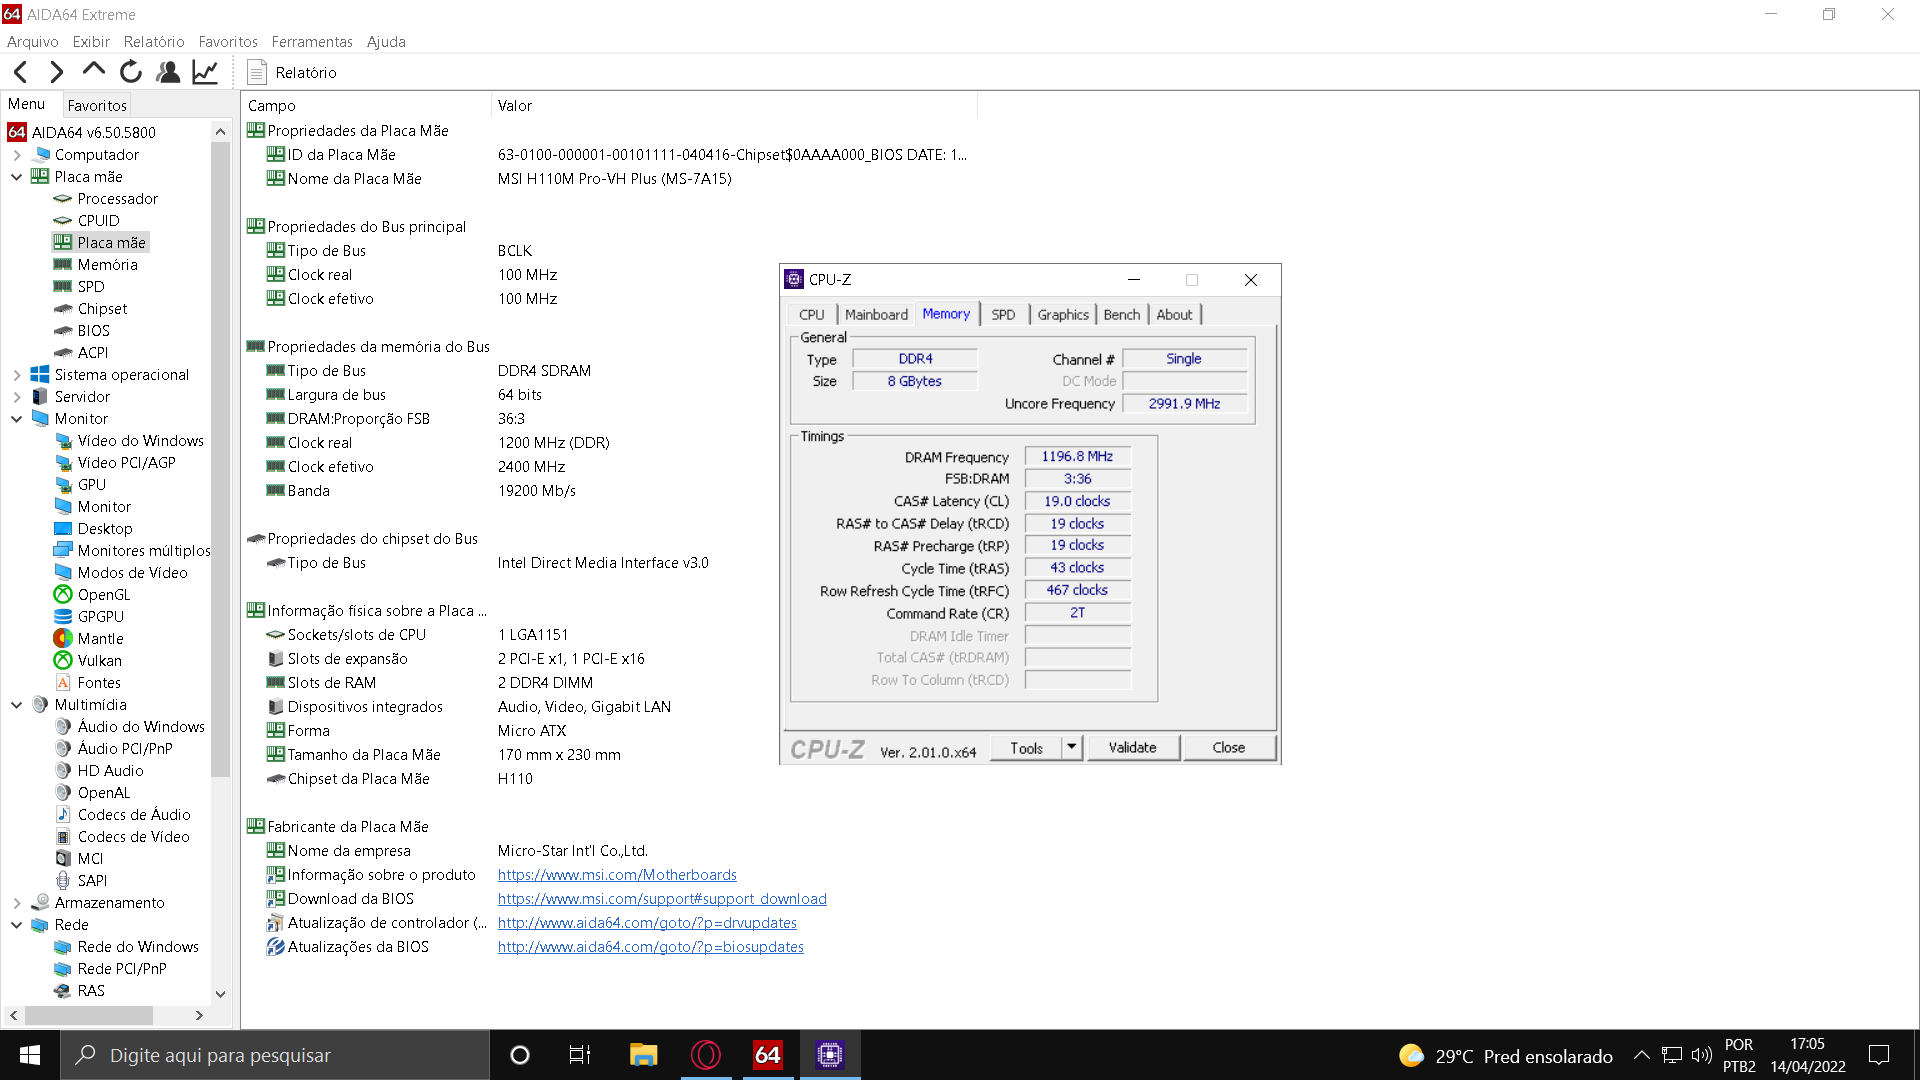Open the msi.com Motherboards link

click(x=617, y=875)
